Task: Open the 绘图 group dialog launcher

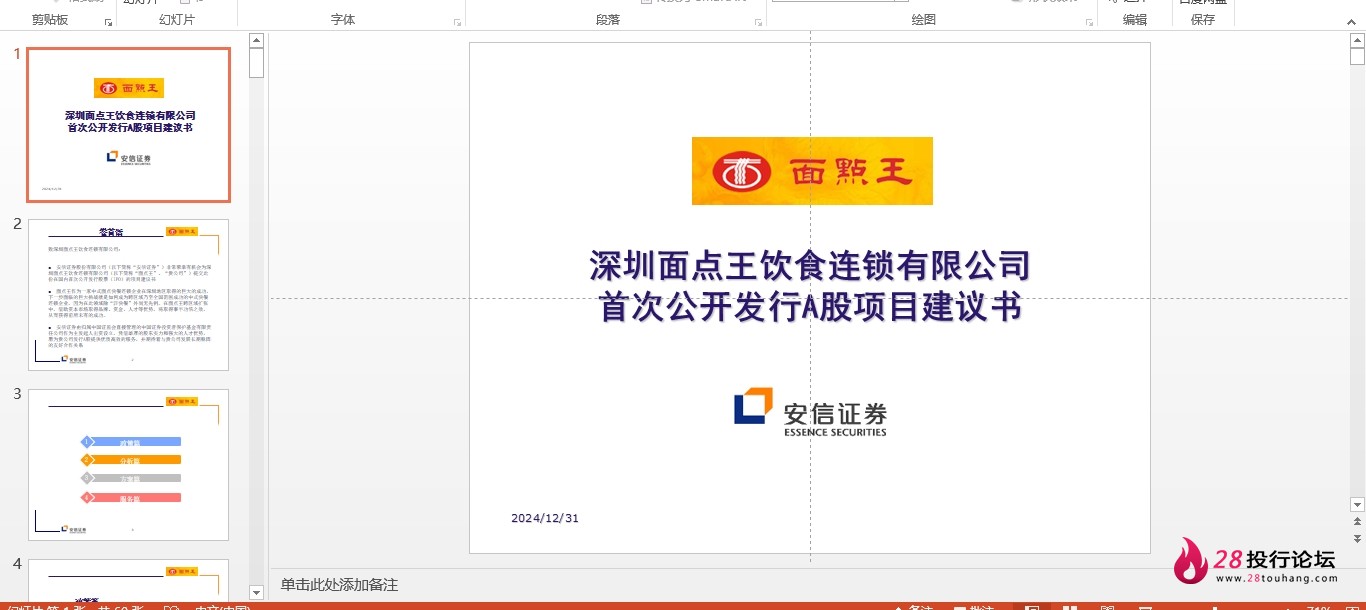Action: tap(1088, 22)
